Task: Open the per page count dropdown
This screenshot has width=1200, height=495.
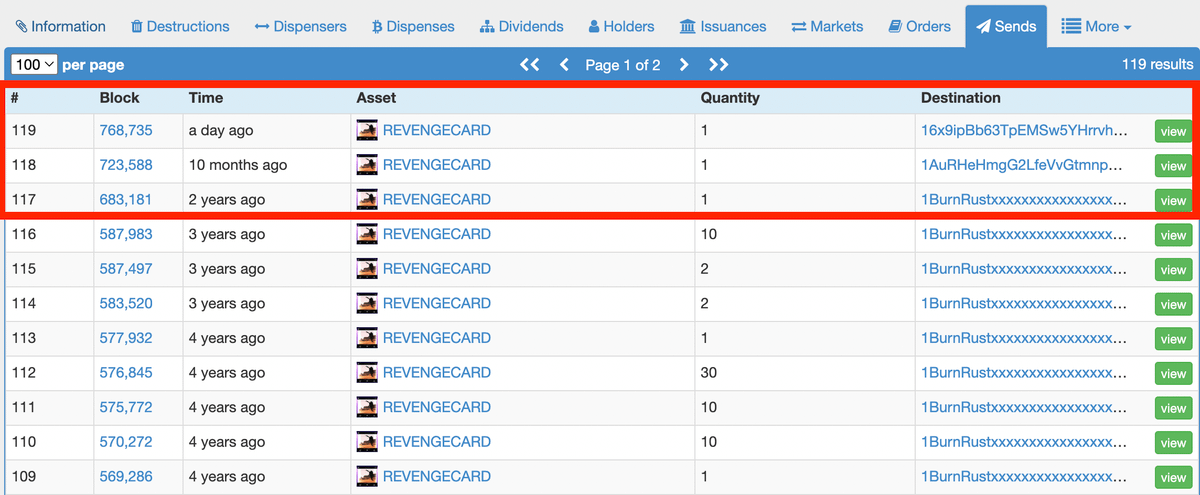Action: tap(34, 65)
